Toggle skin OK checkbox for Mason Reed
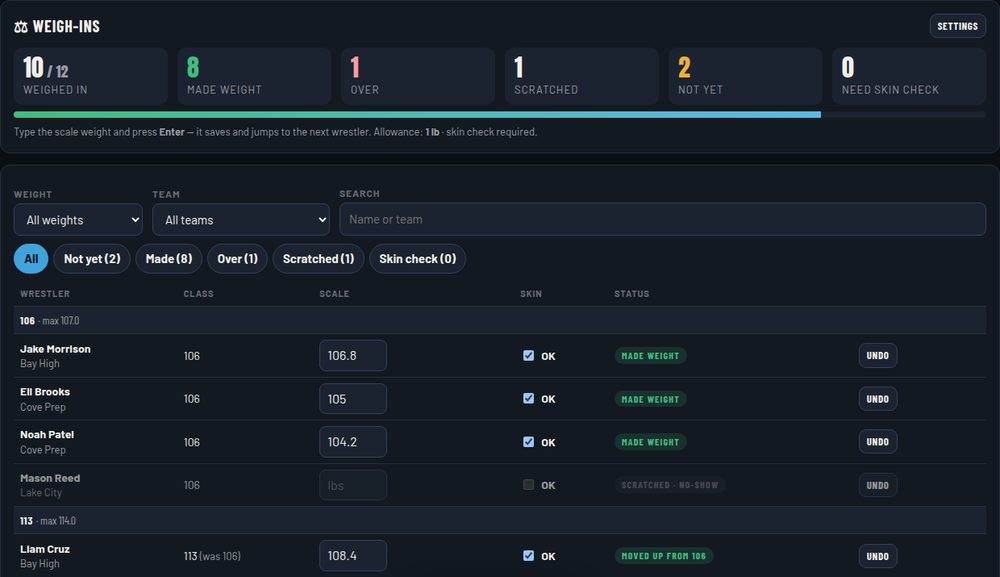1000x577 pixels. coord(528,485)
